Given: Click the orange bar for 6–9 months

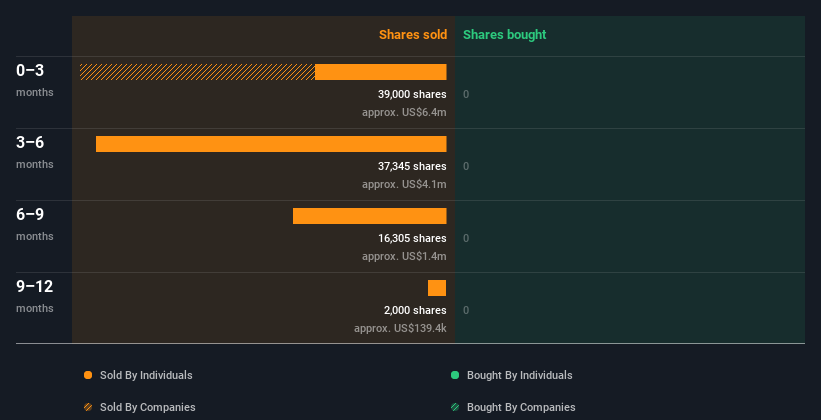Looking at the screenshot, I should click(370, 216).
